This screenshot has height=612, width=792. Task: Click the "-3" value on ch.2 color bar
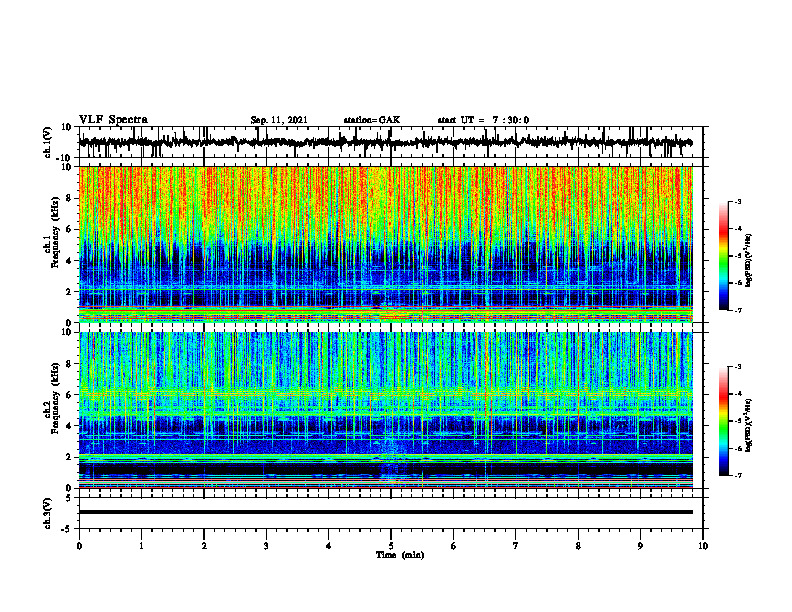737,367
